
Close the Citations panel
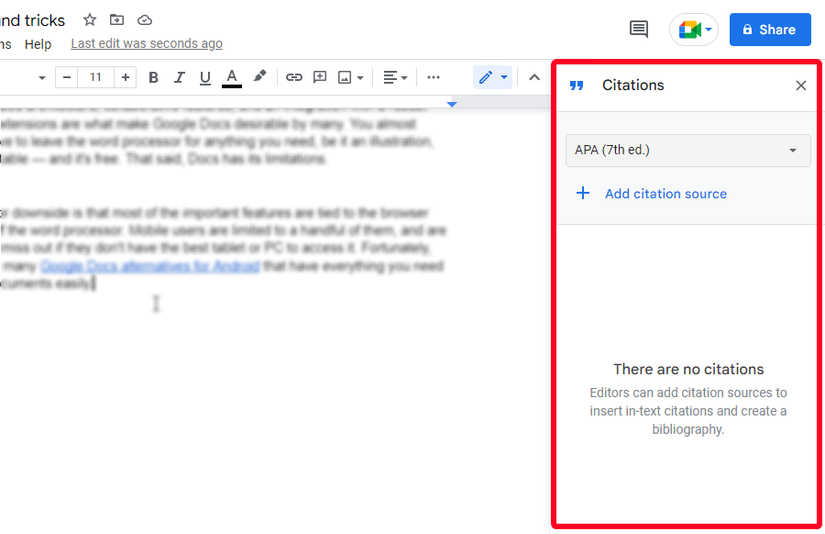pyautogui.click(x=801, y=85)
